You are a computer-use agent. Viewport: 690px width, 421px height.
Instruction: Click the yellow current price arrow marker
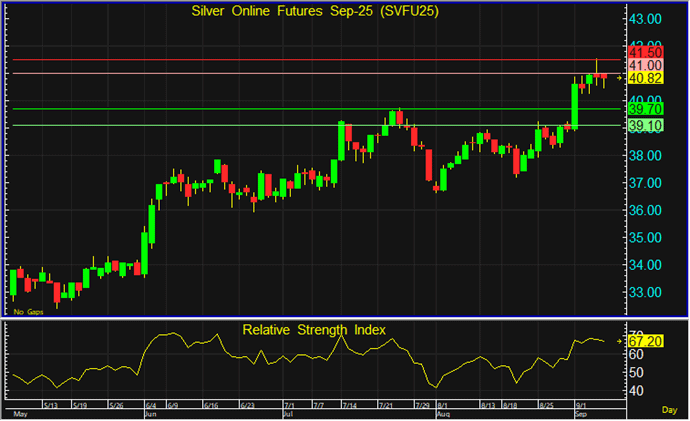click(x=620, y=77)
